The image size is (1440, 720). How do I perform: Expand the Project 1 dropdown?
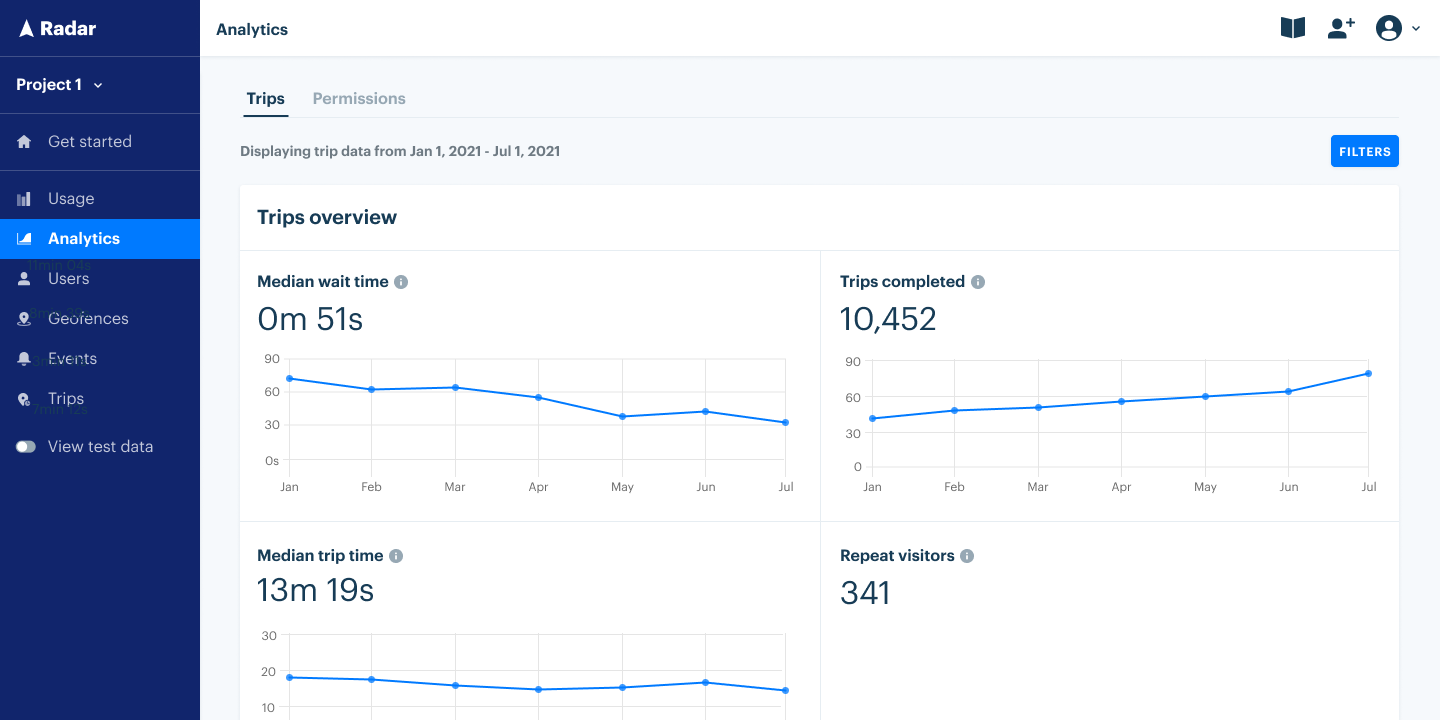click(59, 85)
